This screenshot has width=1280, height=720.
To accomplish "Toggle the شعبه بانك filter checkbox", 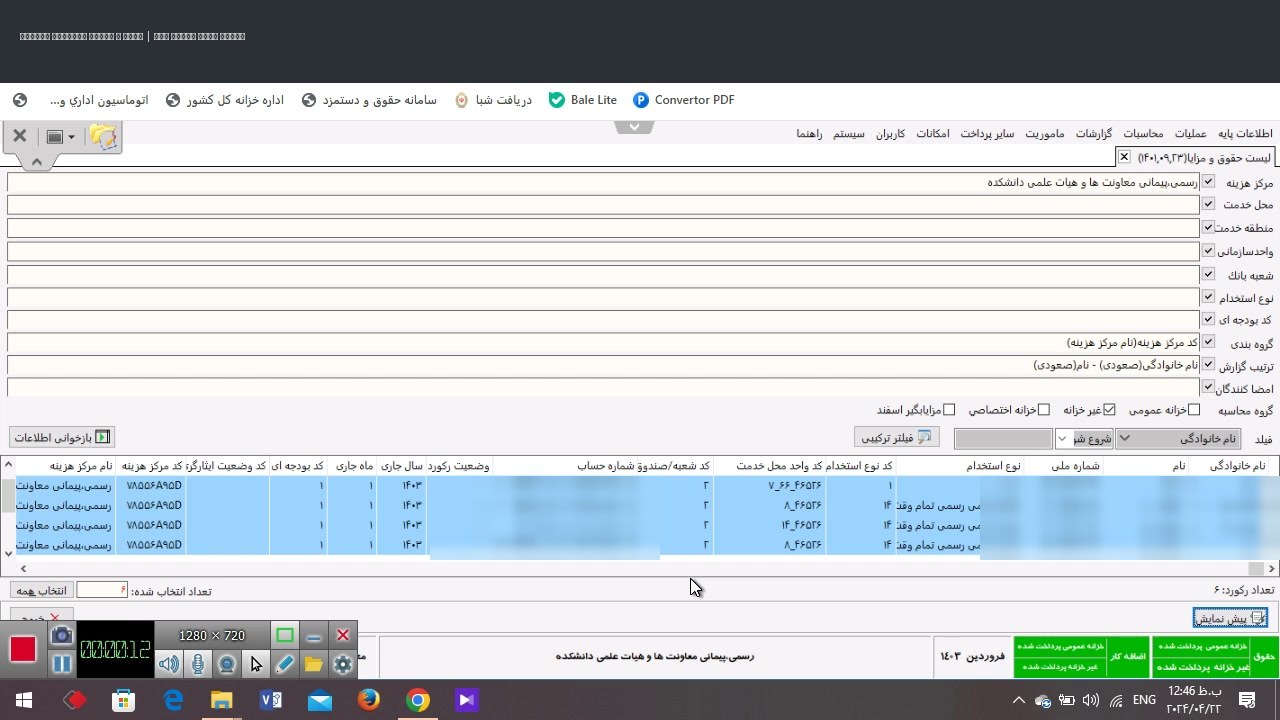I will point(1209,274).
